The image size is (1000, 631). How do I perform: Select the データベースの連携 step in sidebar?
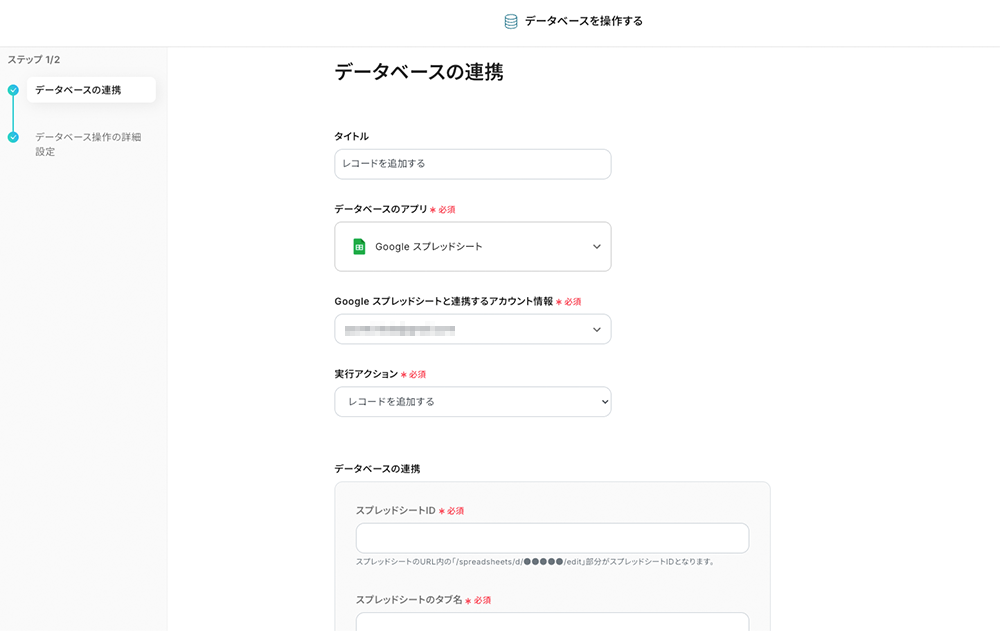[x=78, y=90]
